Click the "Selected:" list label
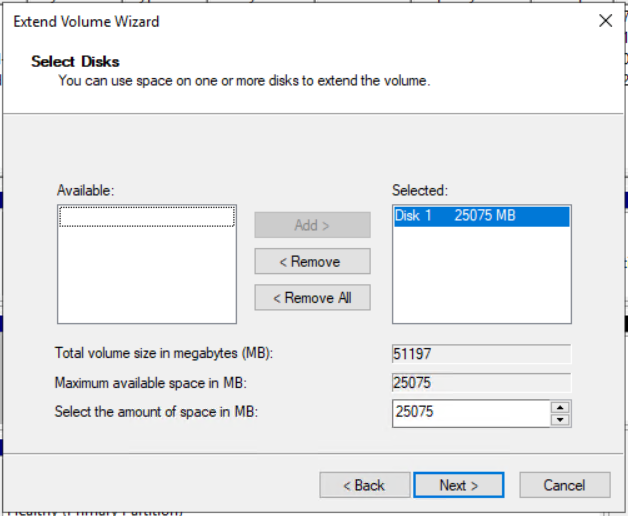Viewport: 628px width, 516px height. tap(420, 190)
